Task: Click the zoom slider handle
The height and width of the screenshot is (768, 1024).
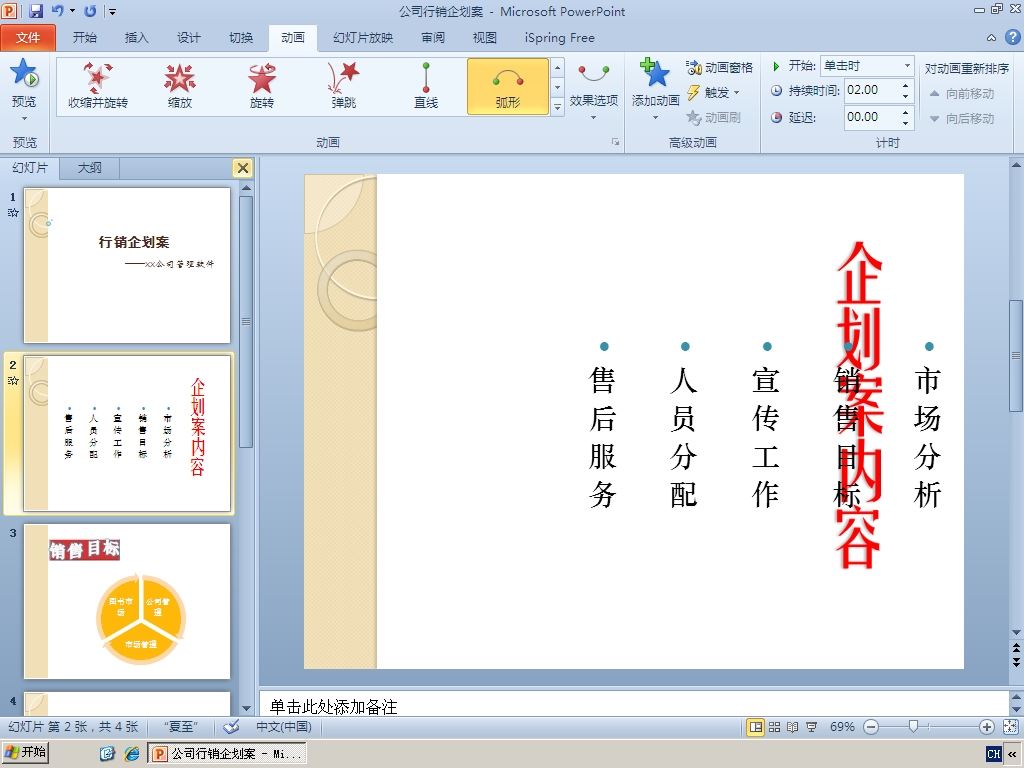Action: (x=914, y=726)
